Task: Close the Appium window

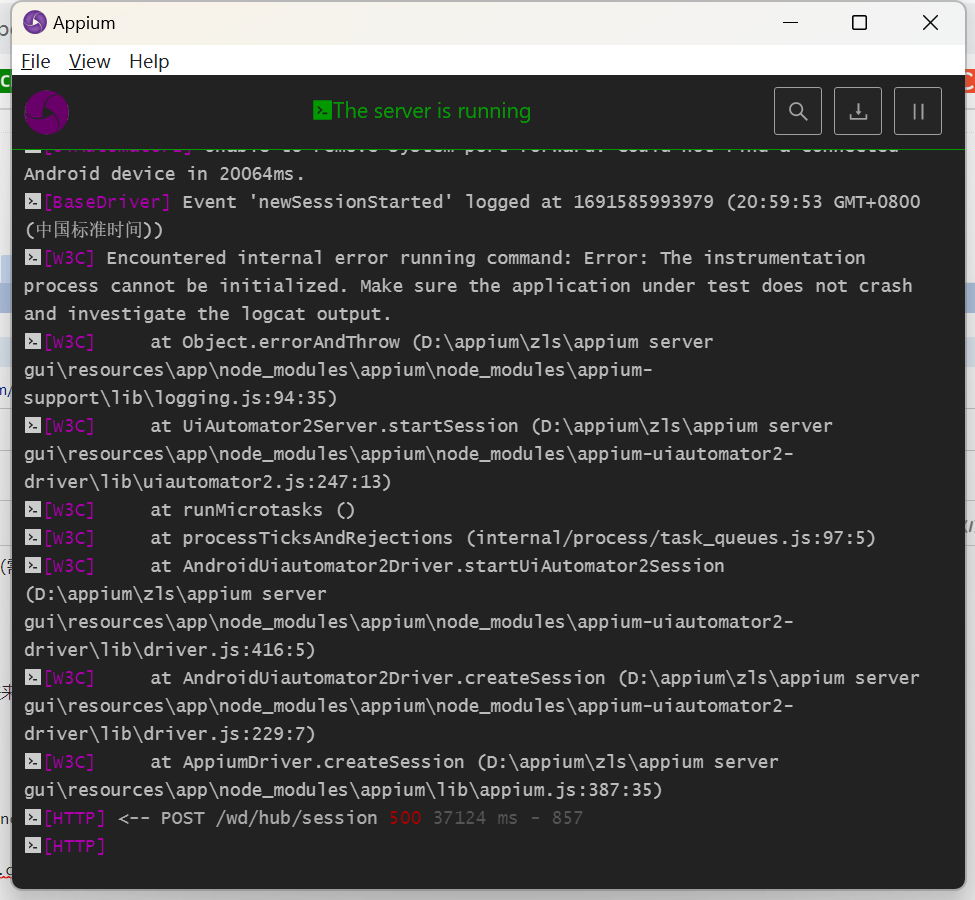Action: tap(930, 23)
